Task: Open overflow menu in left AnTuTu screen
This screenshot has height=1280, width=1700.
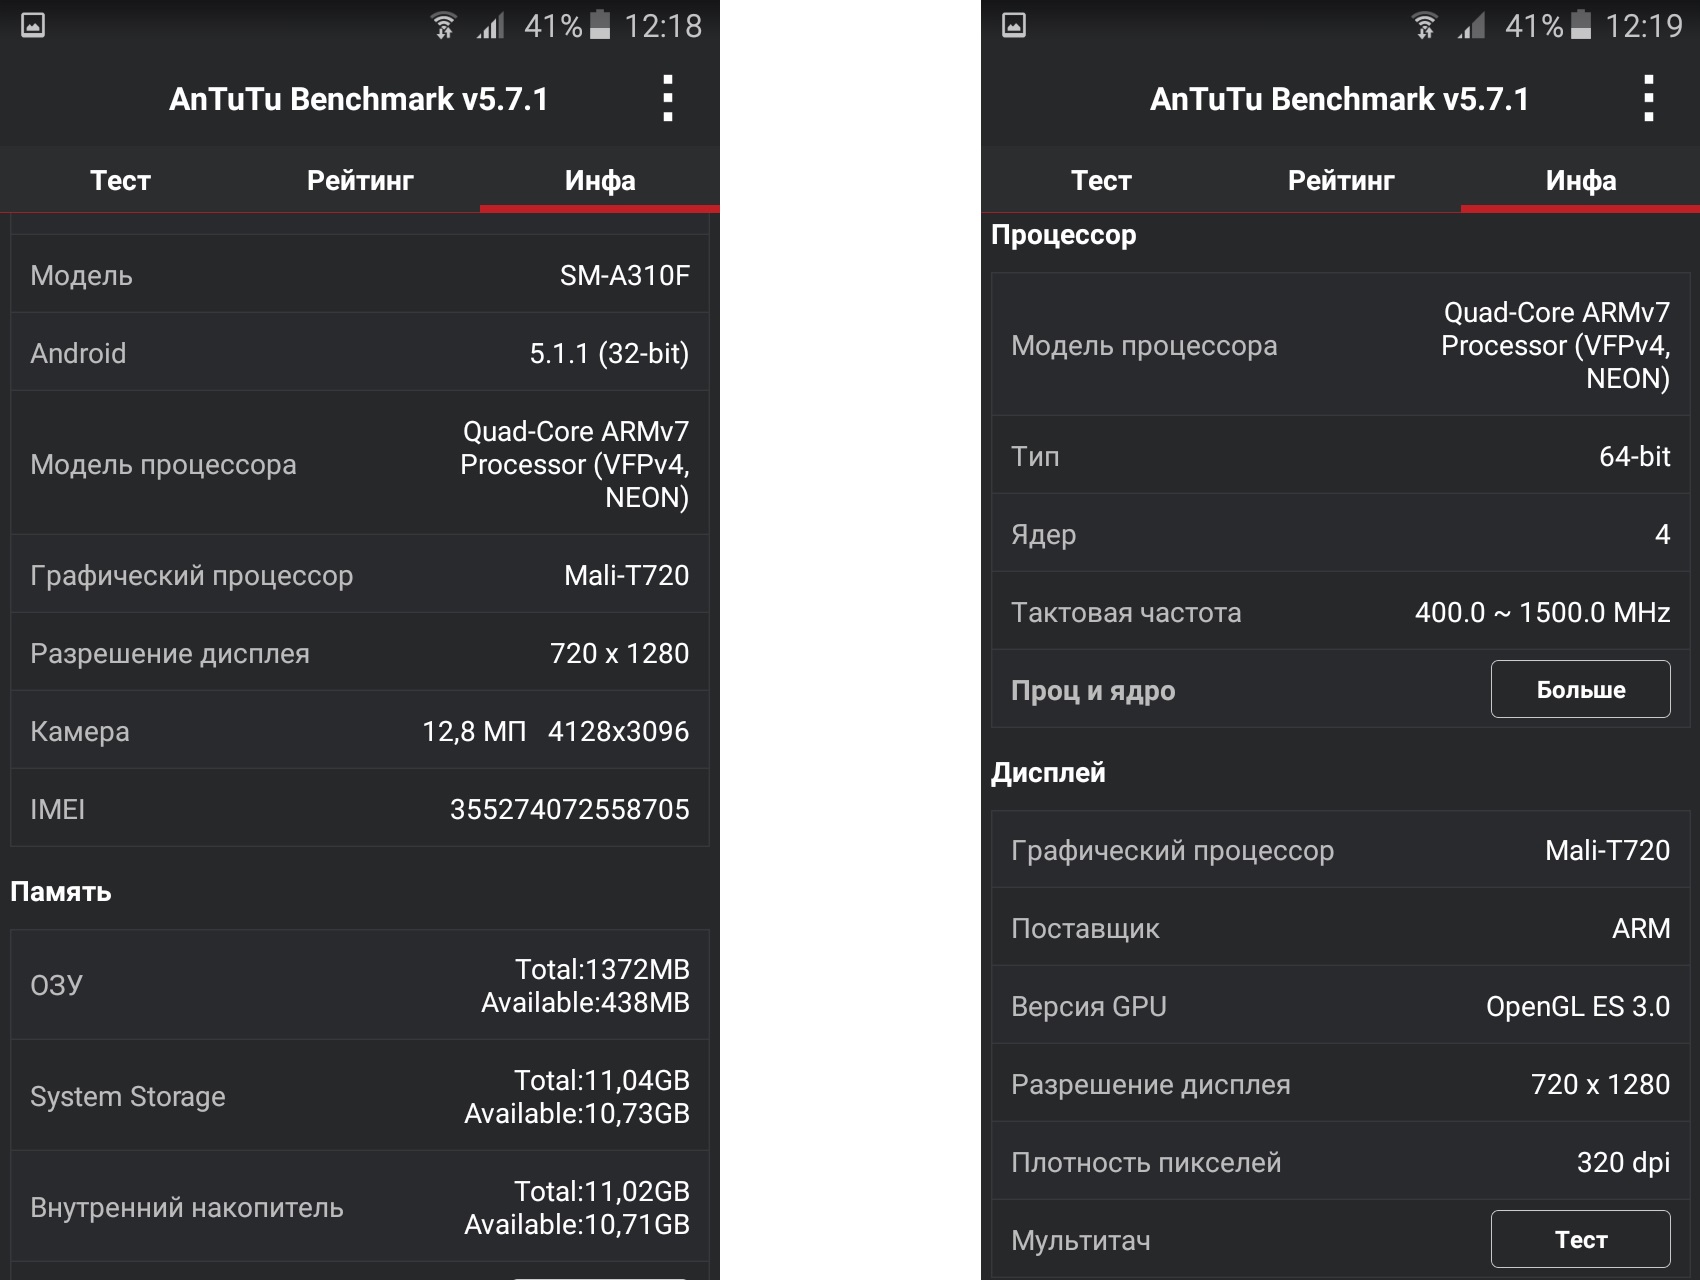Action: (668, 99)
